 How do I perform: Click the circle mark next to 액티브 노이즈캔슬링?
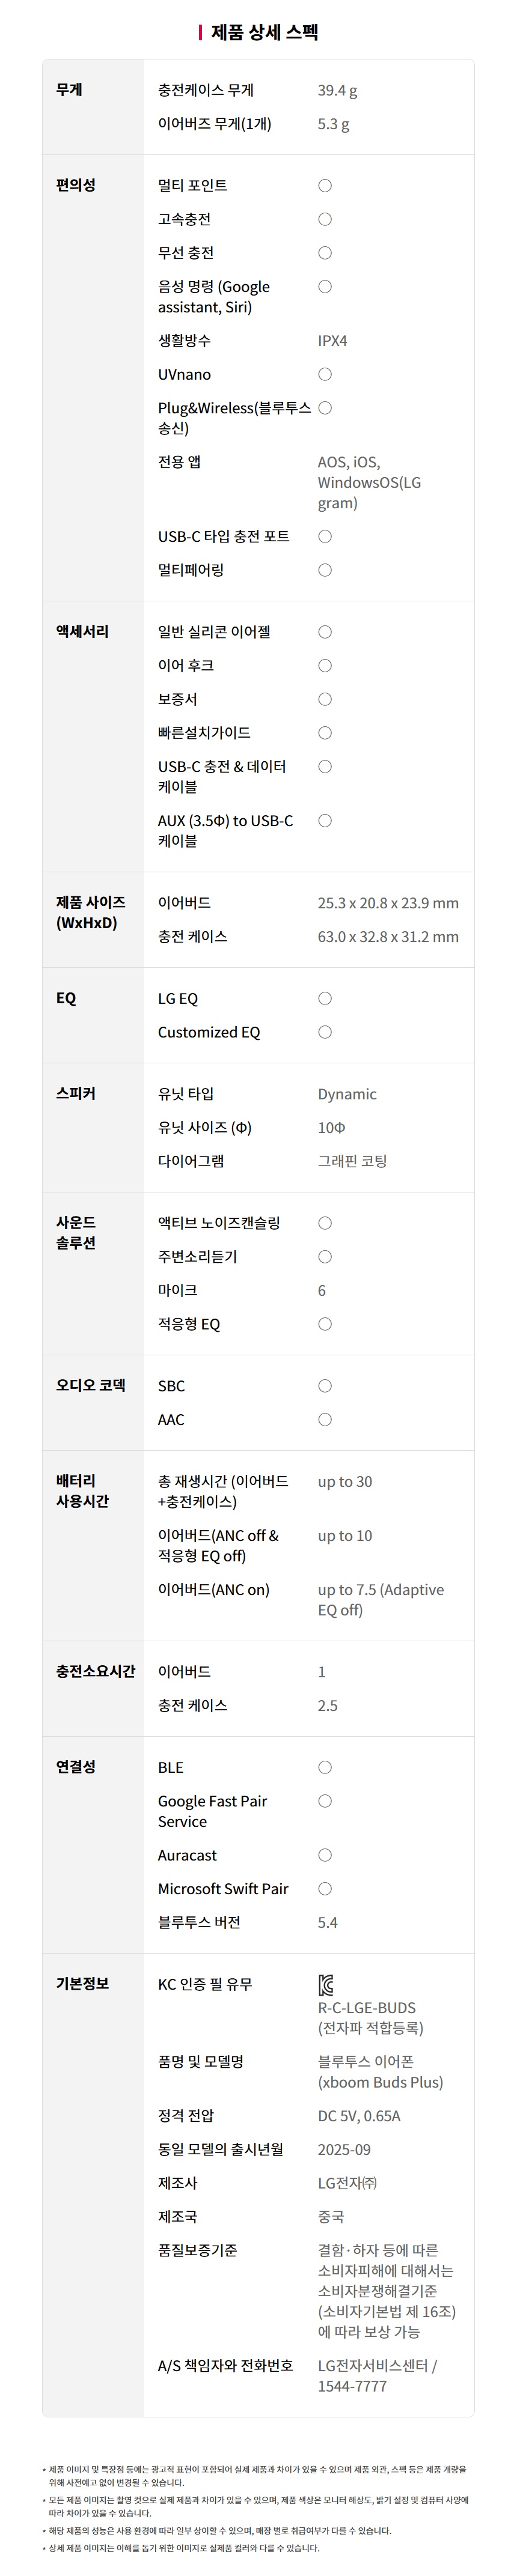325,1223
